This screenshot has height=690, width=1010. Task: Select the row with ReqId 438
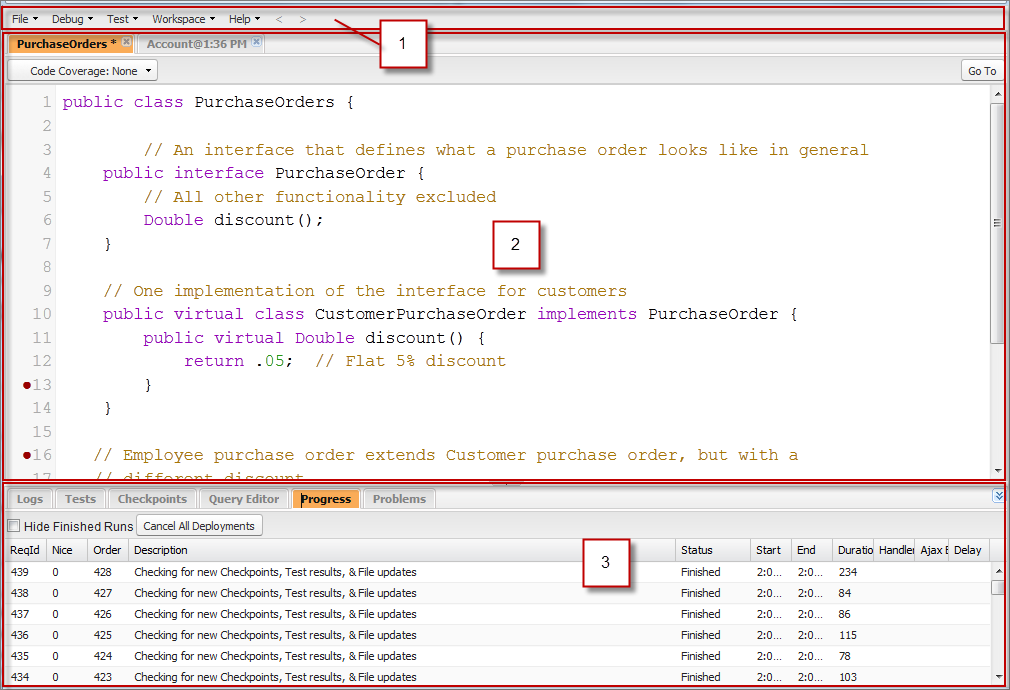(497, 593)
